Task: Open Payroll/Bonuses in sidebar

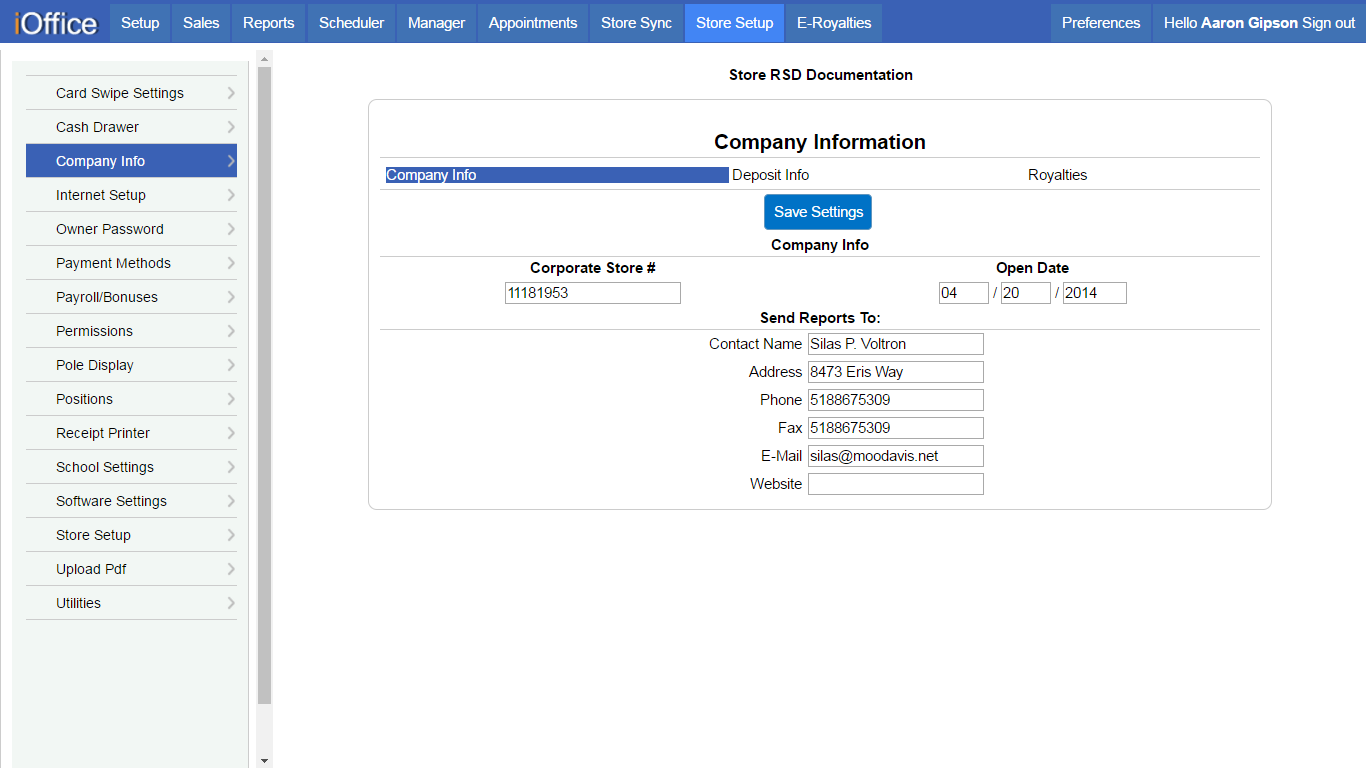Action: [x=131, y=297]
